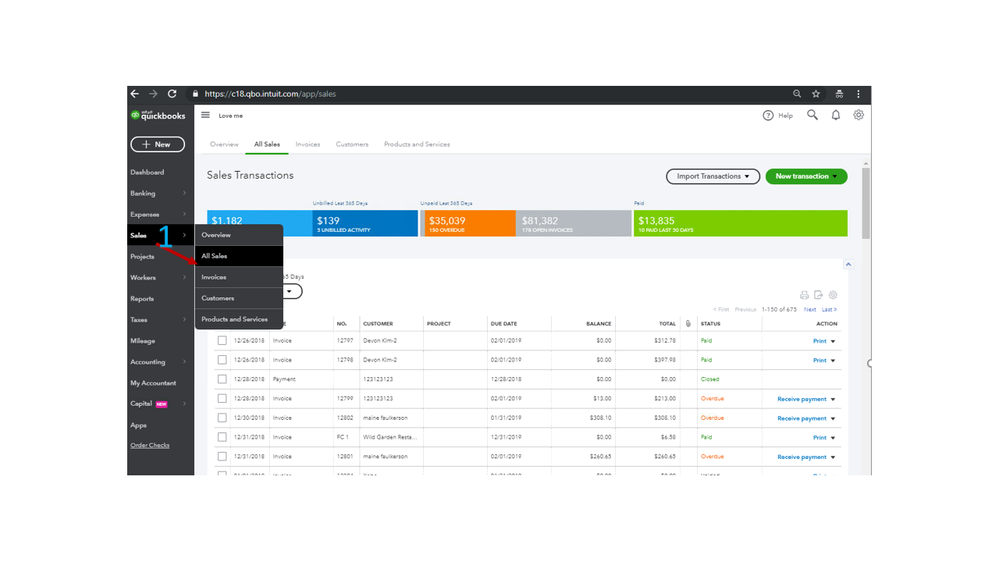The image size is (999, 562).
Task: Click Order Checks link
Action: click(x=150, y=445)
